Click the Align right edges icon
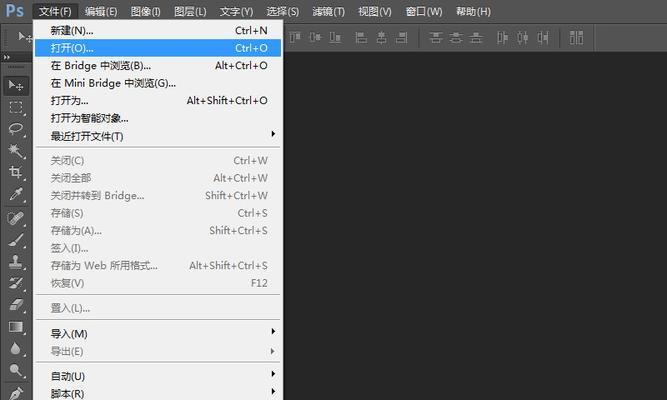667x400 pixels. (x=402, y=38)
